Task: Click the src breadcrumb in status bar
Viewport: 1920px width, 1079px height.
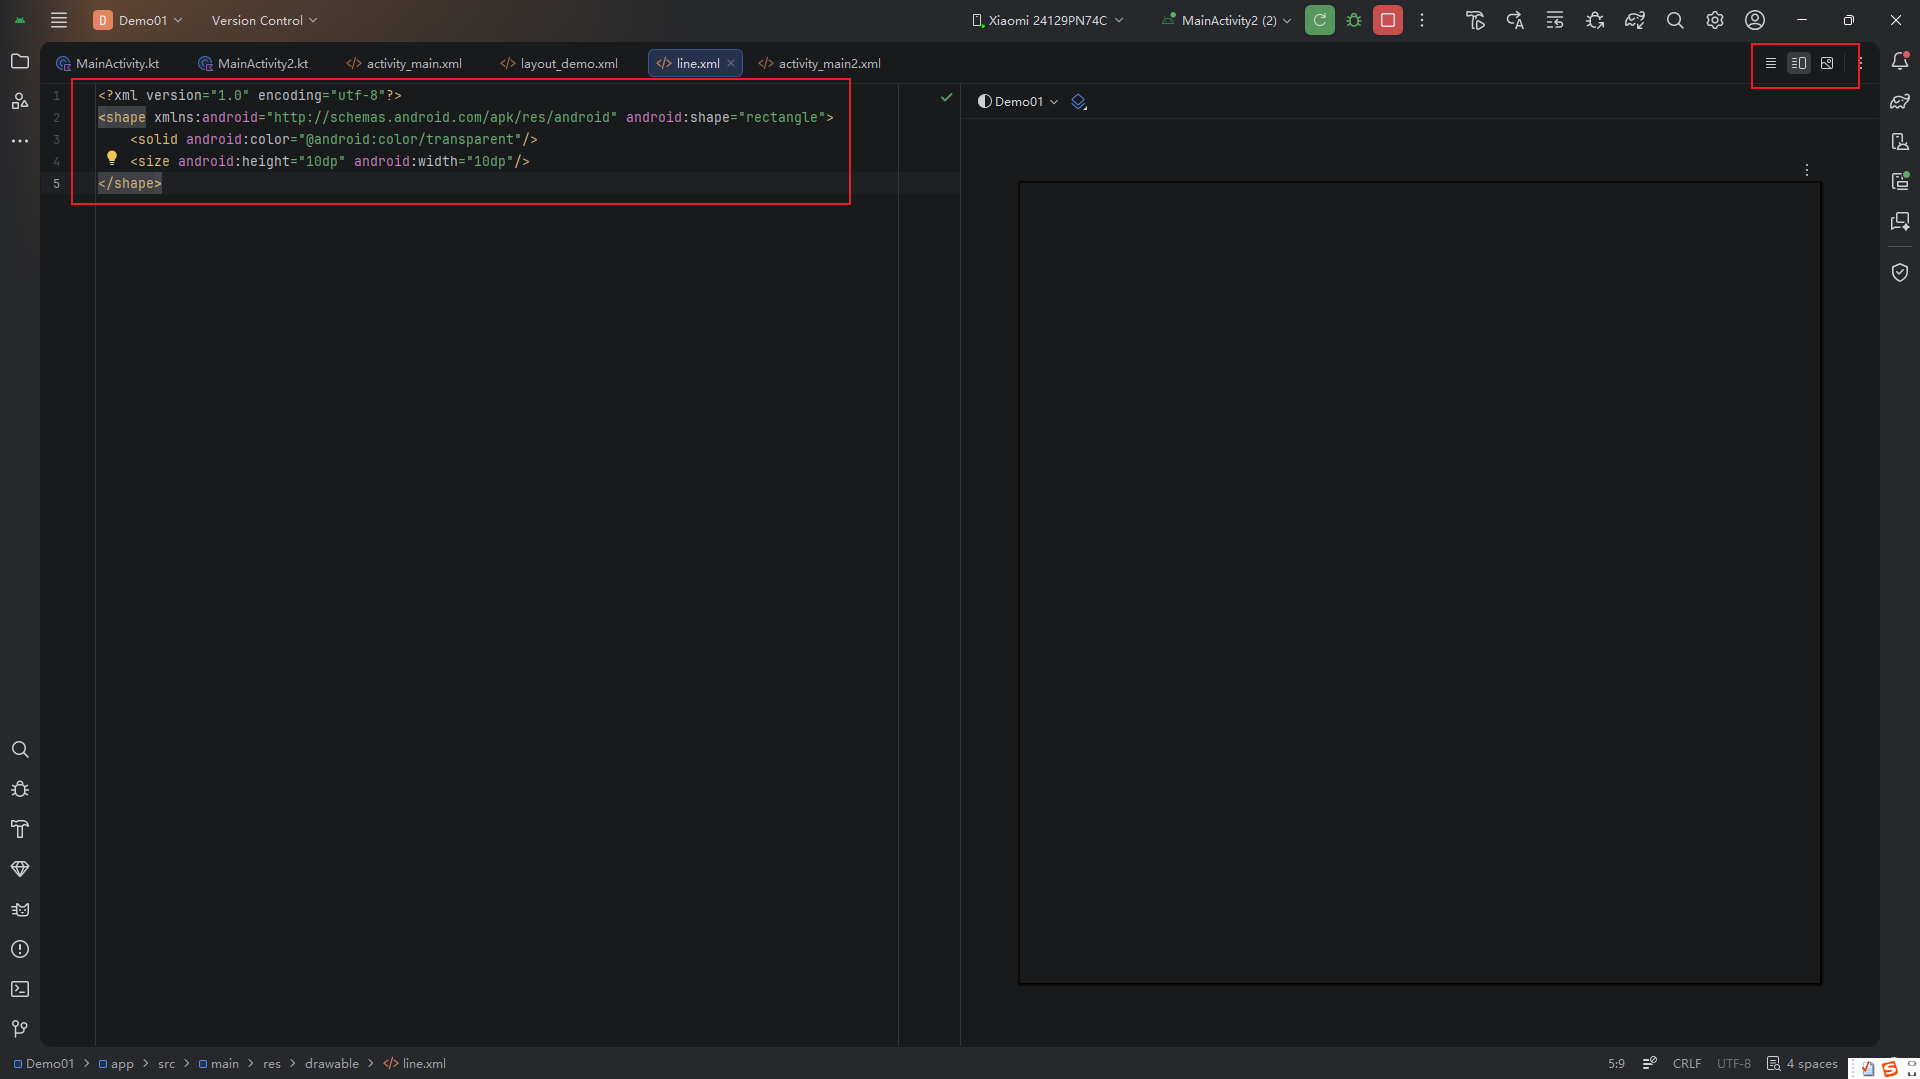Action: 166,1064
